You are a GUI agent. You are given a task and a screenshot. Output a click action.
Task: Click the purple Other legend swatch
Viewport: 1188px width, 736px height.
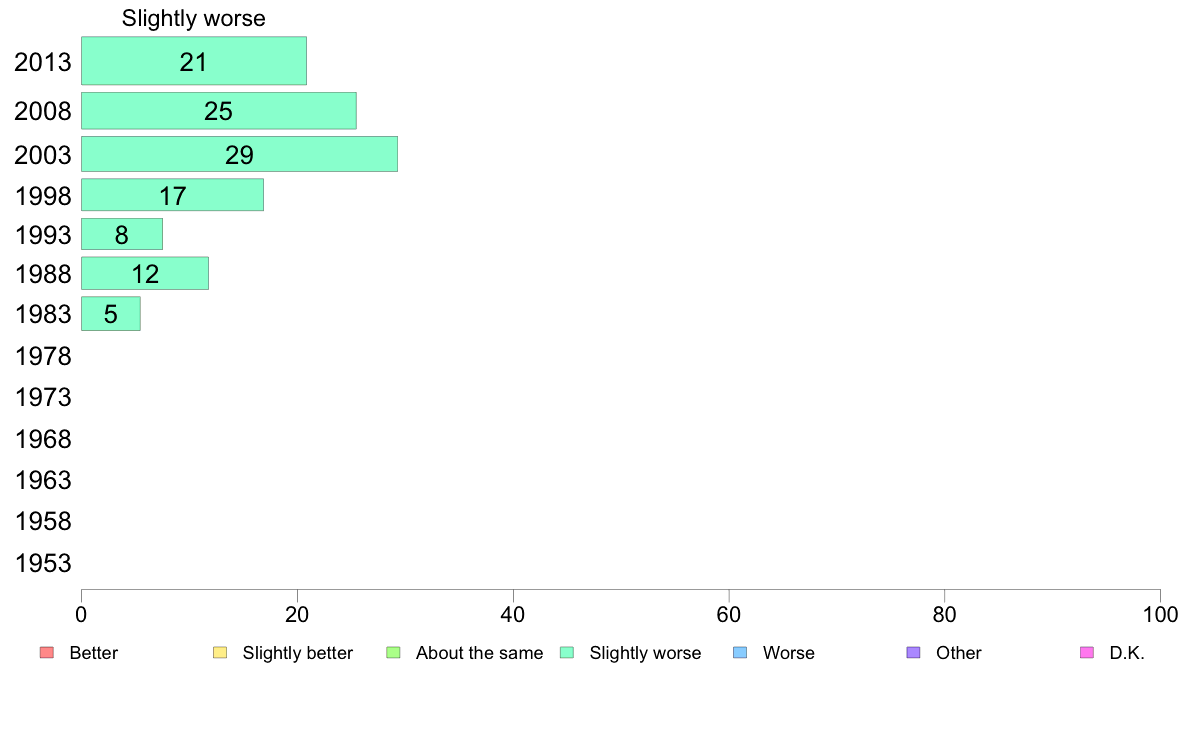pos(914,653)
